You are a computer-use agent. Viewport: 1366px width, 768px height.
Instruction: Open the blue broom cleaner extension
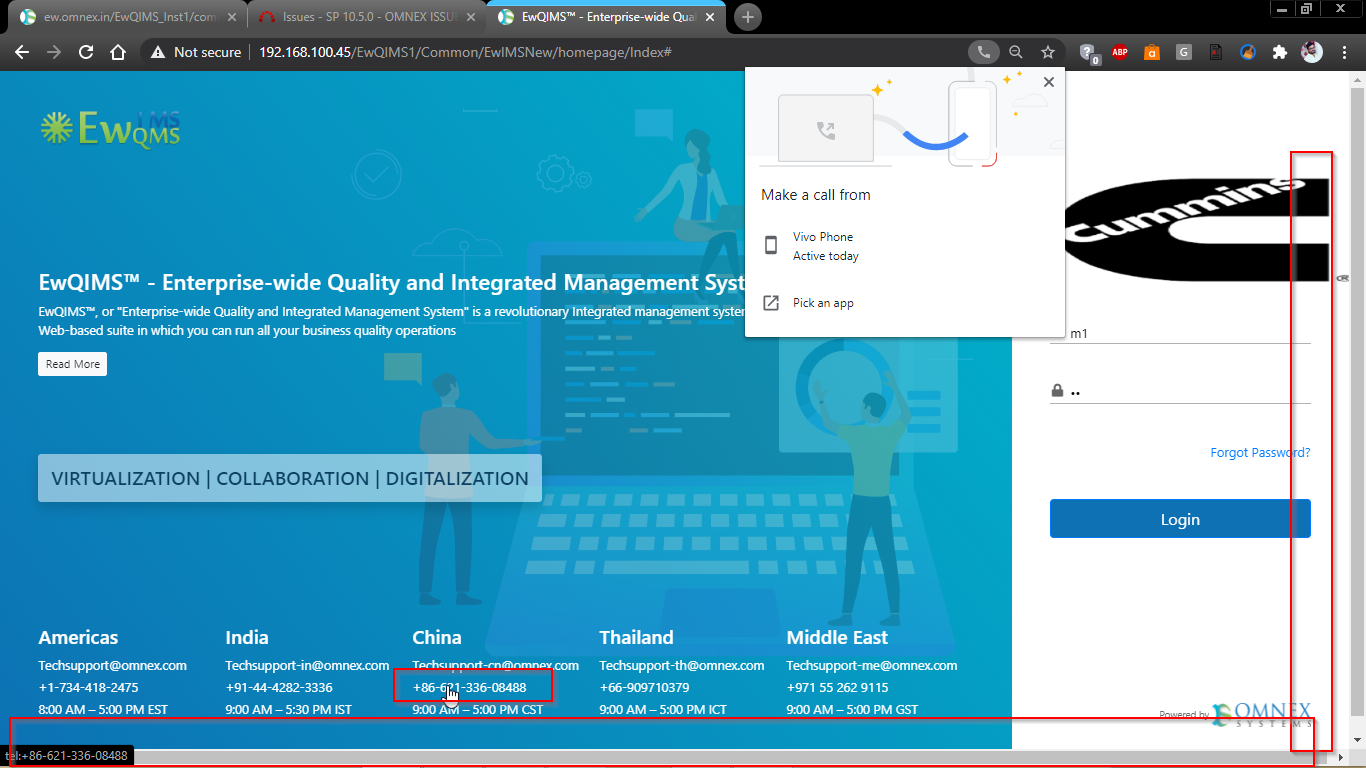(x=1248, y=52)
